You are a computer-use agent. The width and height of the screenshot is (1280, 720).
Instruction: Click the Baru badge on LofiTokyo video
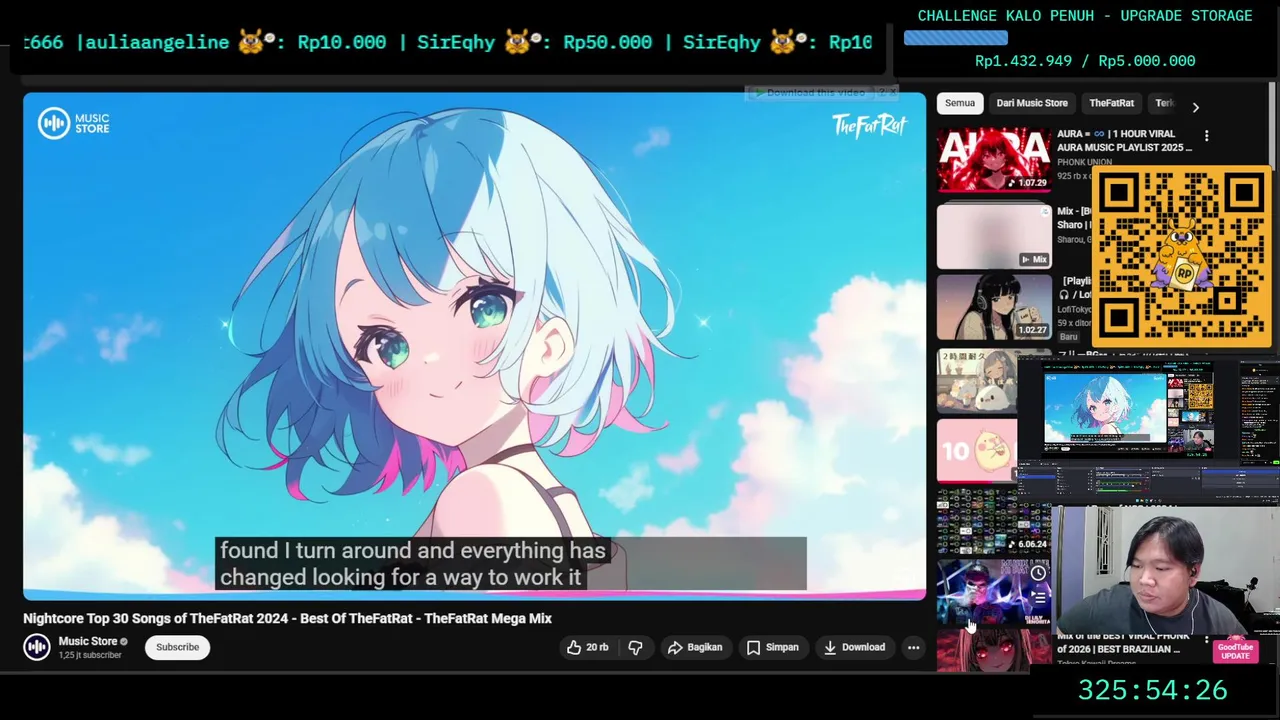[x=1068, y=337]
